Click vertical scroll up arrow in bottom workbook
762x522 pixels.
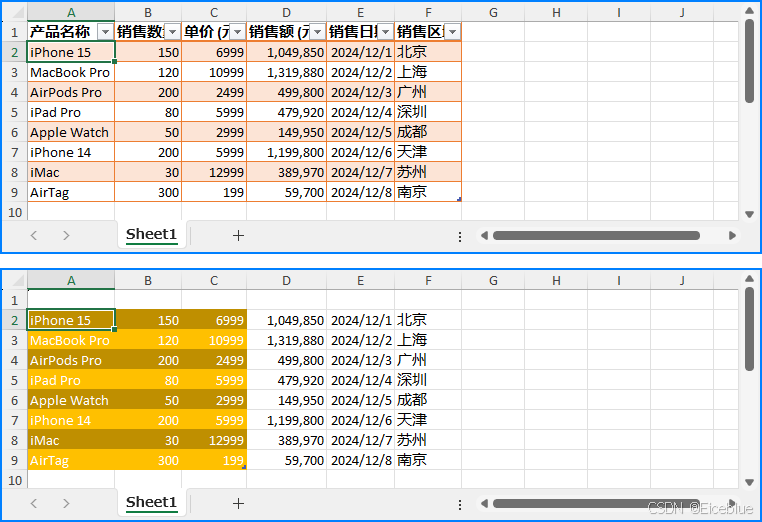click(x=749, y=278)
